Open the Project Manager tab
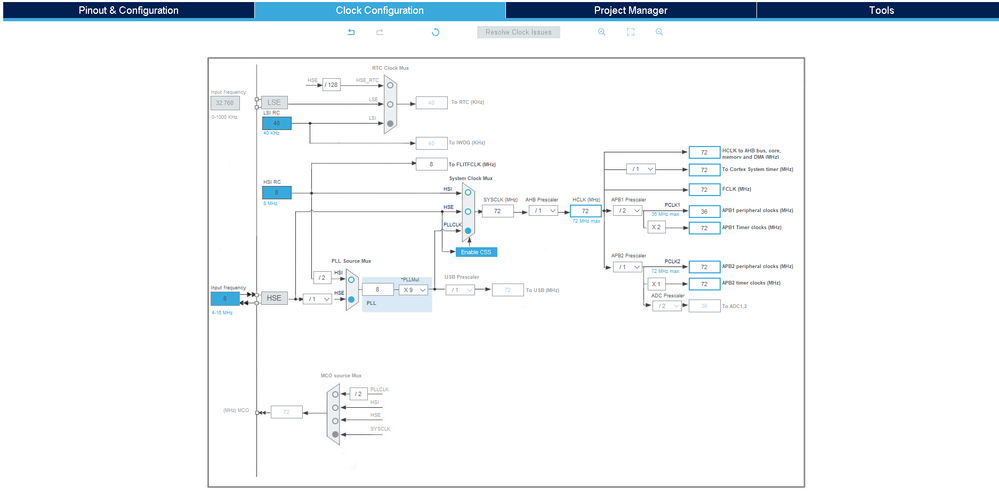Image resolution: width=999 pixels, height=502 pixels. click(631, 10)
